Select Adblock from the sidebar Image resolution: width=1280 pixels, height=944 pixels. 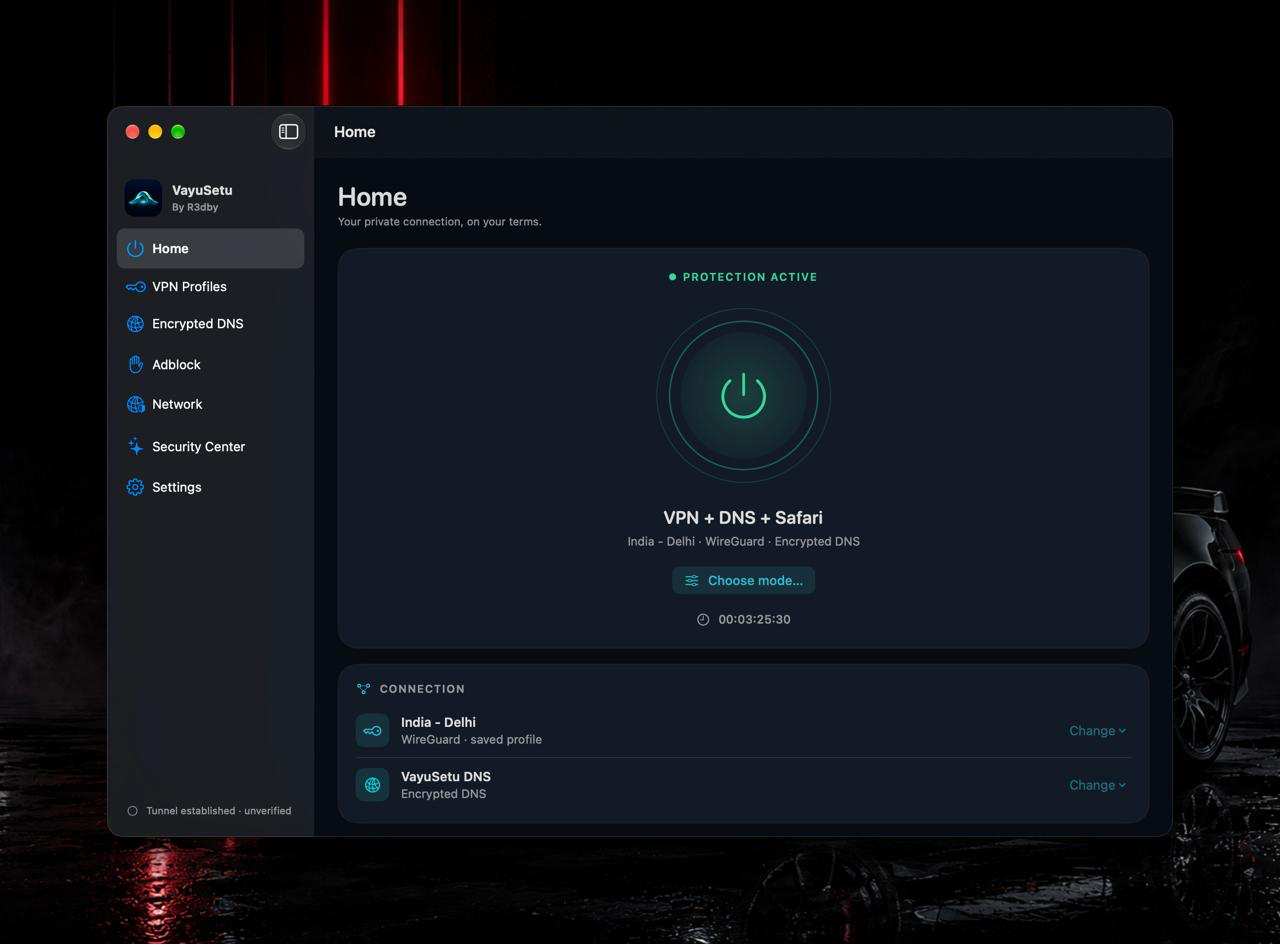coord(210,365)
